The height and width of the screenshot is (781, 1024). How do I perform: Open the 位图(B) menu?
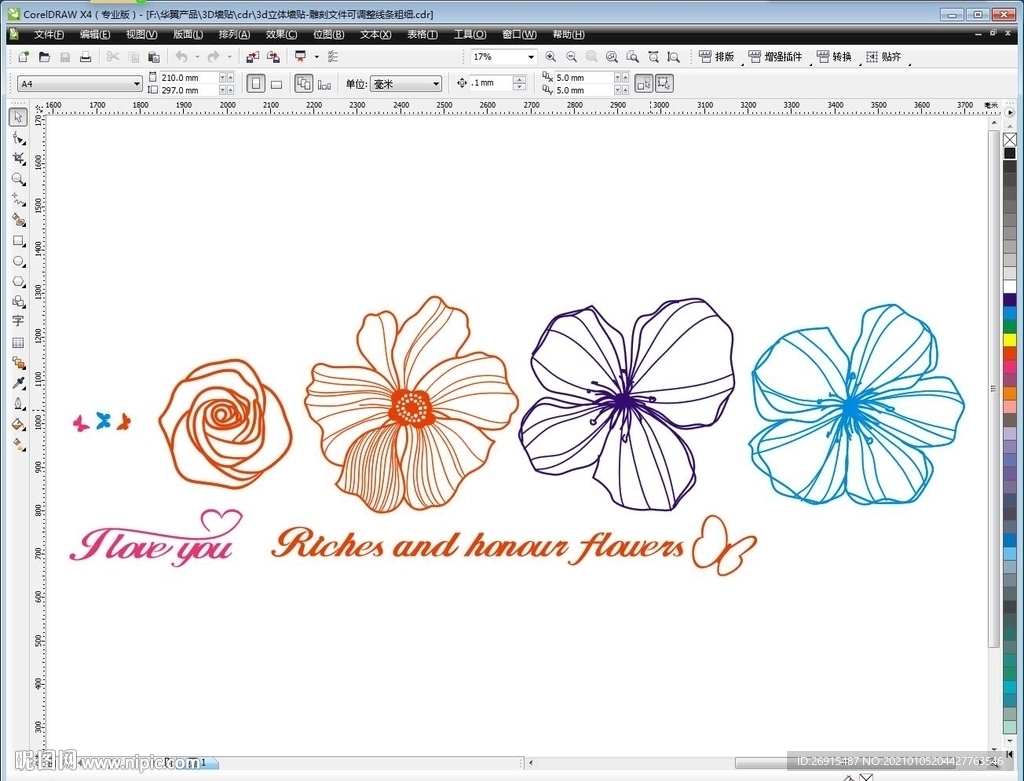point(328,34)
